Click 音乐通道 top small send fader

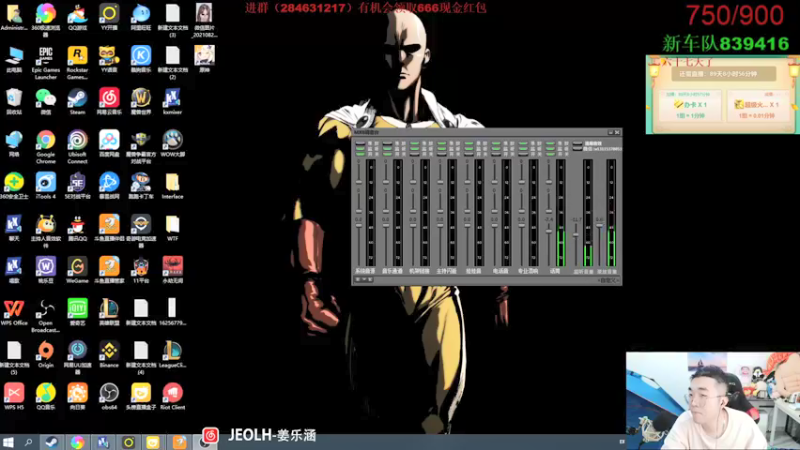386,182
